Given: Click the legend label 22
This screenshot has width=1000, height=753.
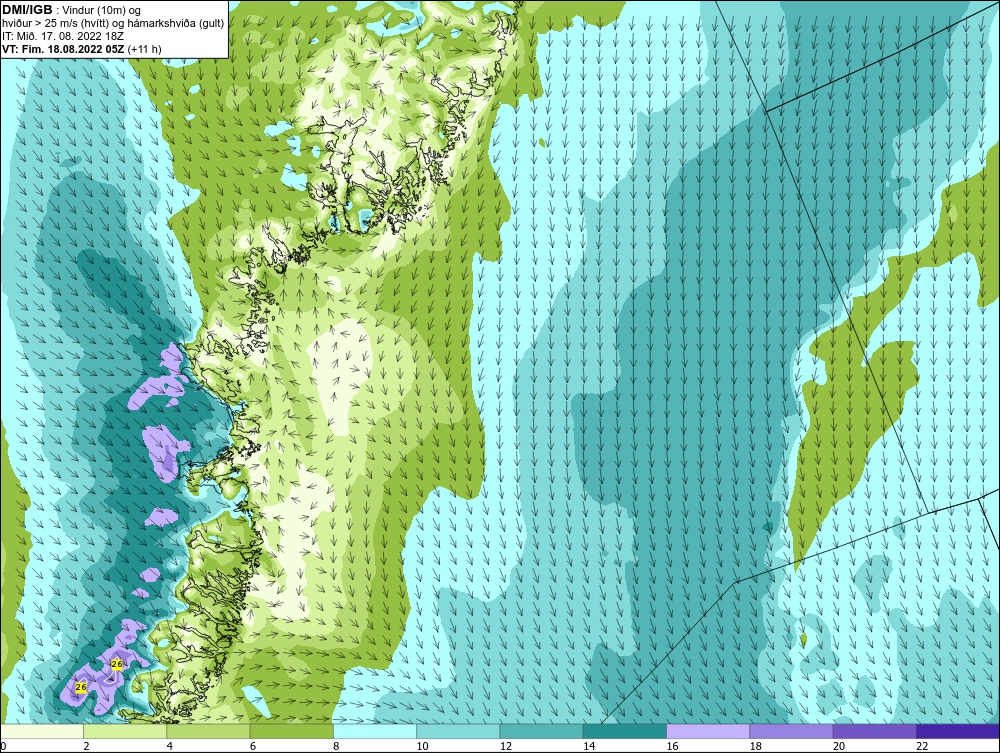Looking at the screenshot, I should 922,747.
